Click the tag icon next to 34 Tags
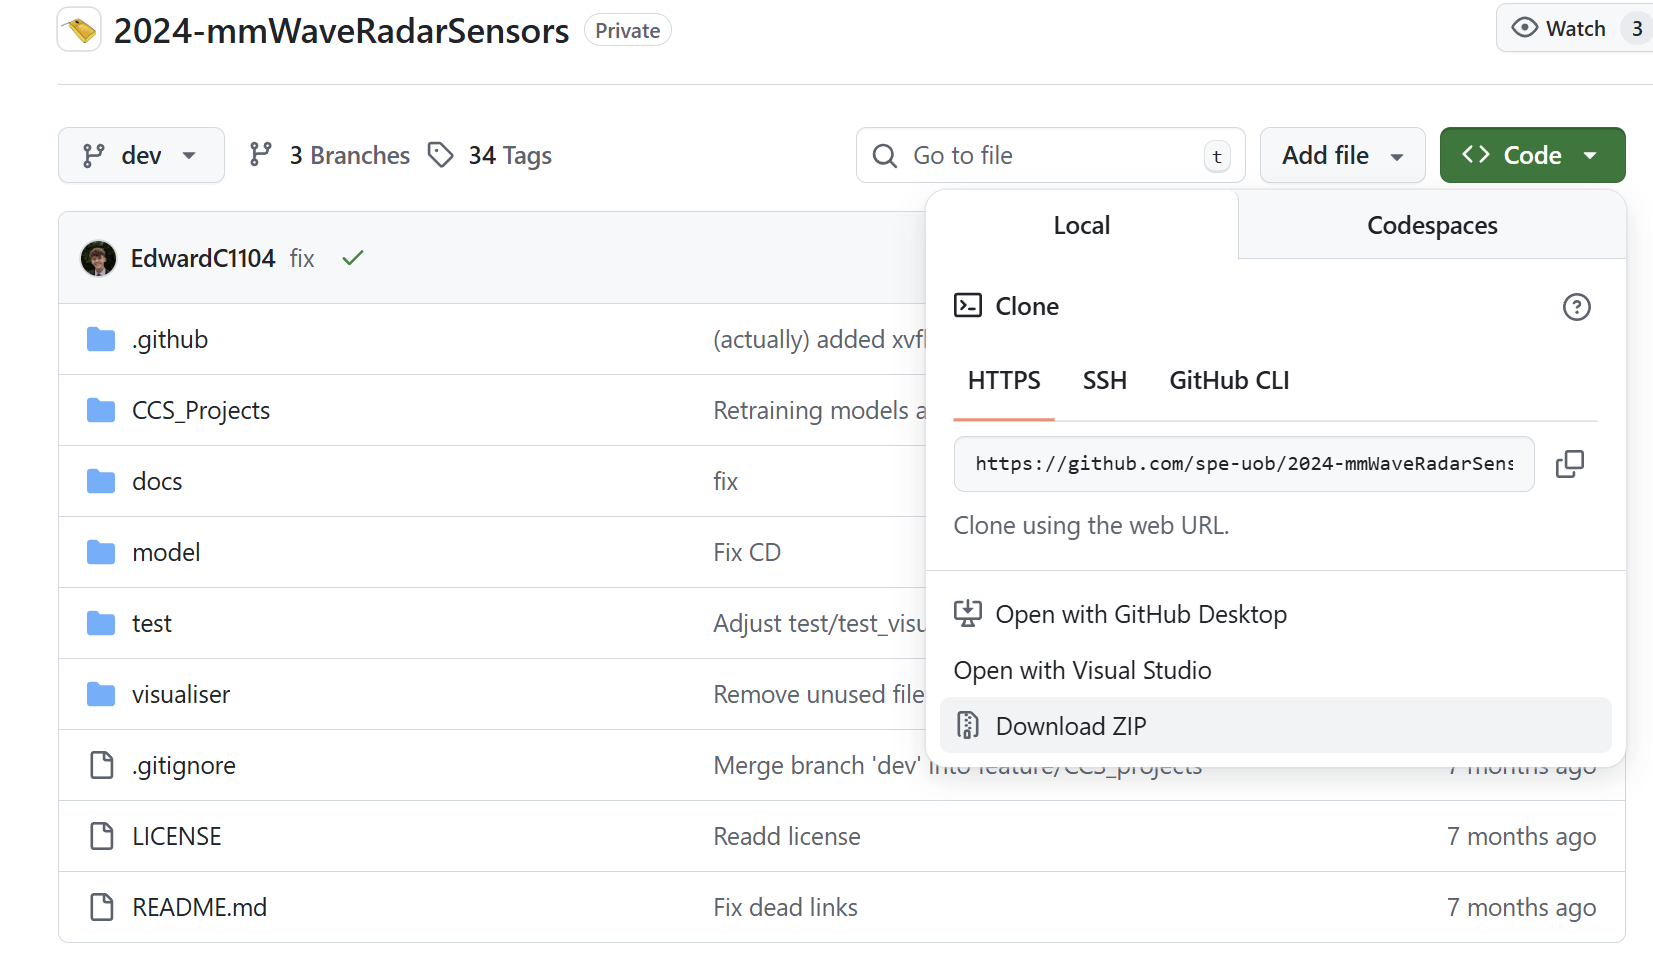The width and height of the screenshot is (1653, 960). coord(441,155)
